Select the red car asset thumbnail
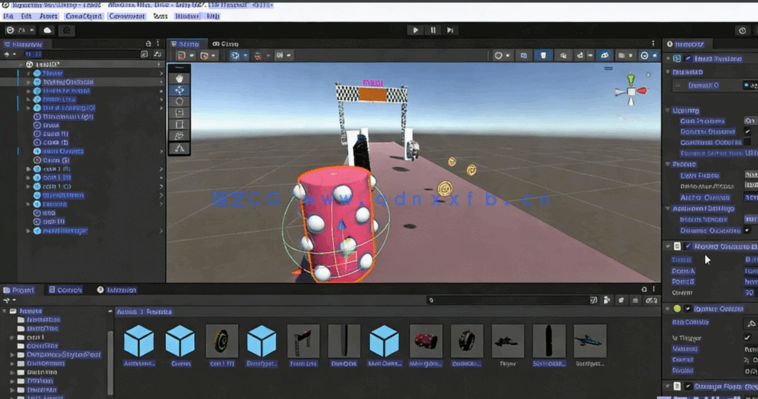 426,341
